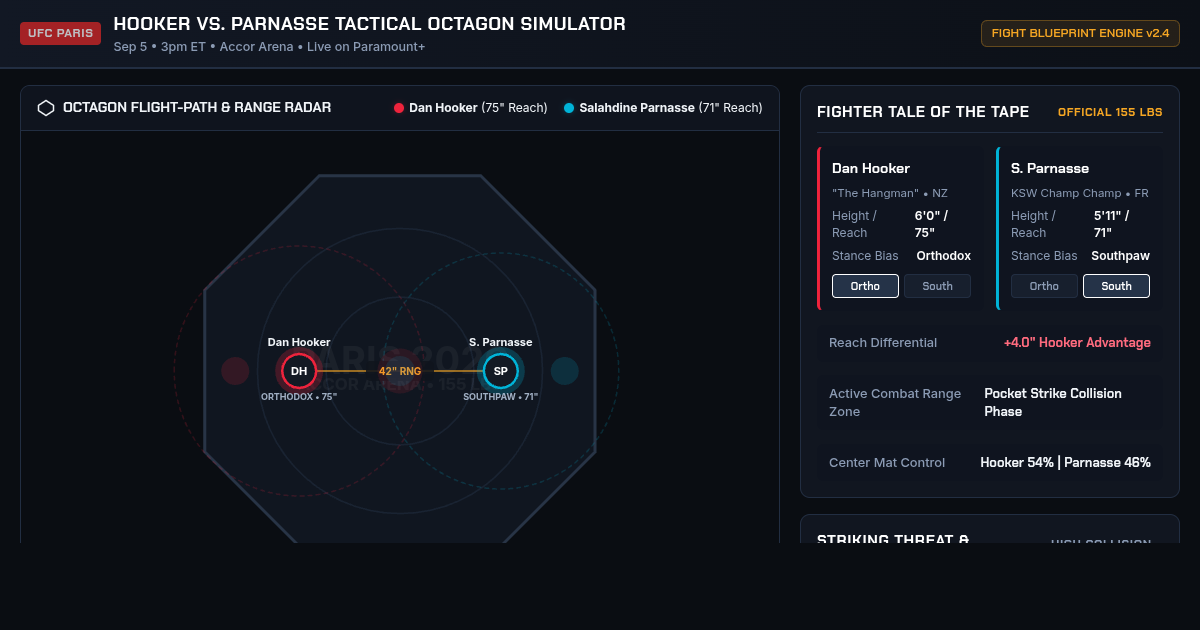Click the cyan dot in Parnasse legend
Viewport: 1200px width, 630px height.
pos(569,108)
